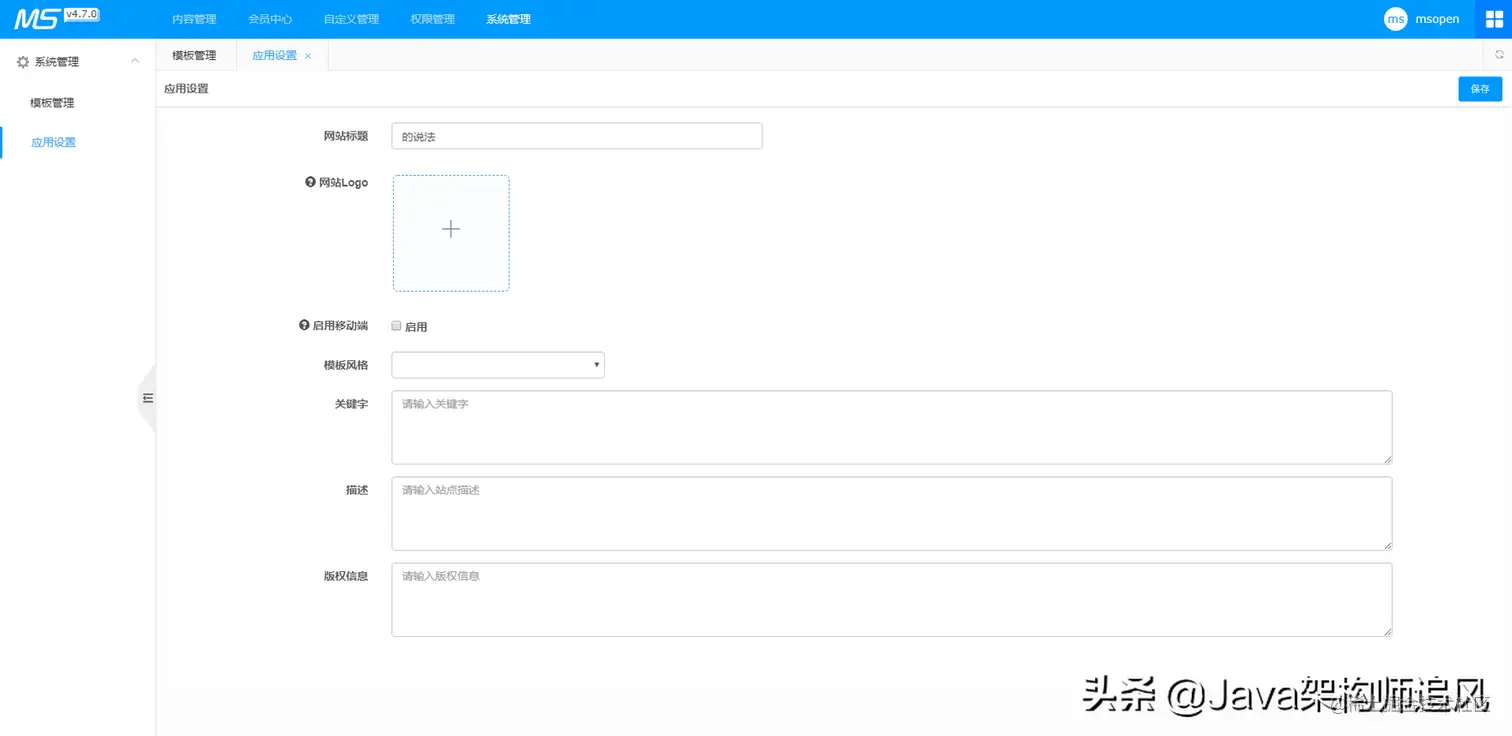Switch to the 模板管理 tab
1512x736 pixels.
[192, 55]
